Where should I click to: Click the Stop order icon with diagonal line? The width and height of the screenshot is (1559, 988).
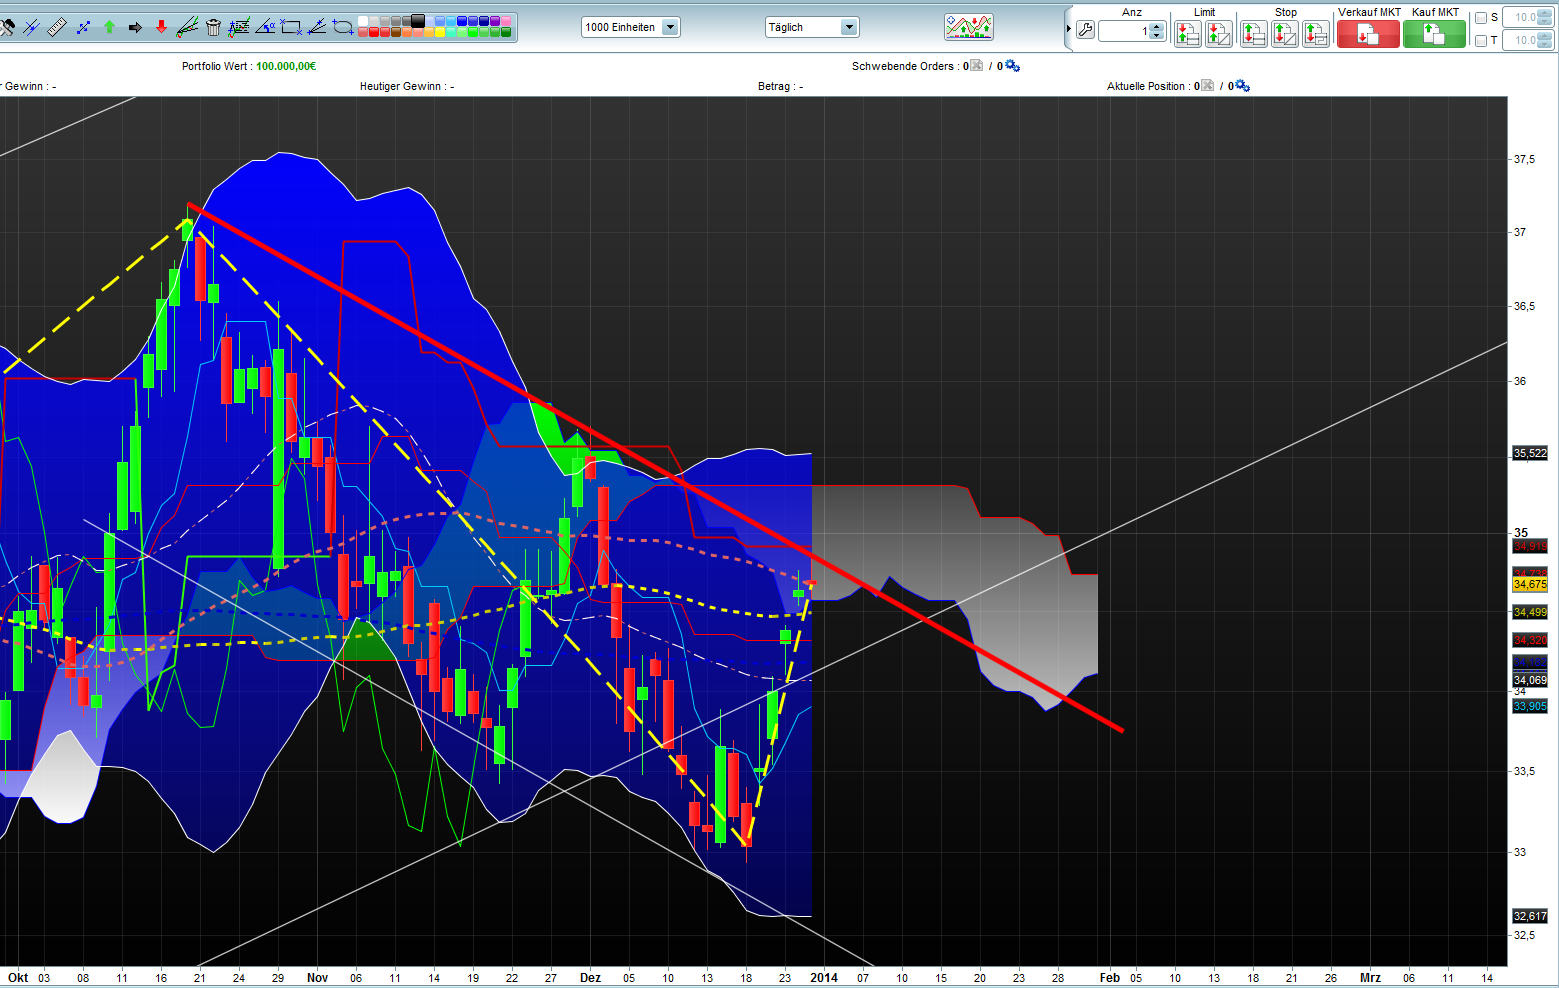coord(1285,34)
